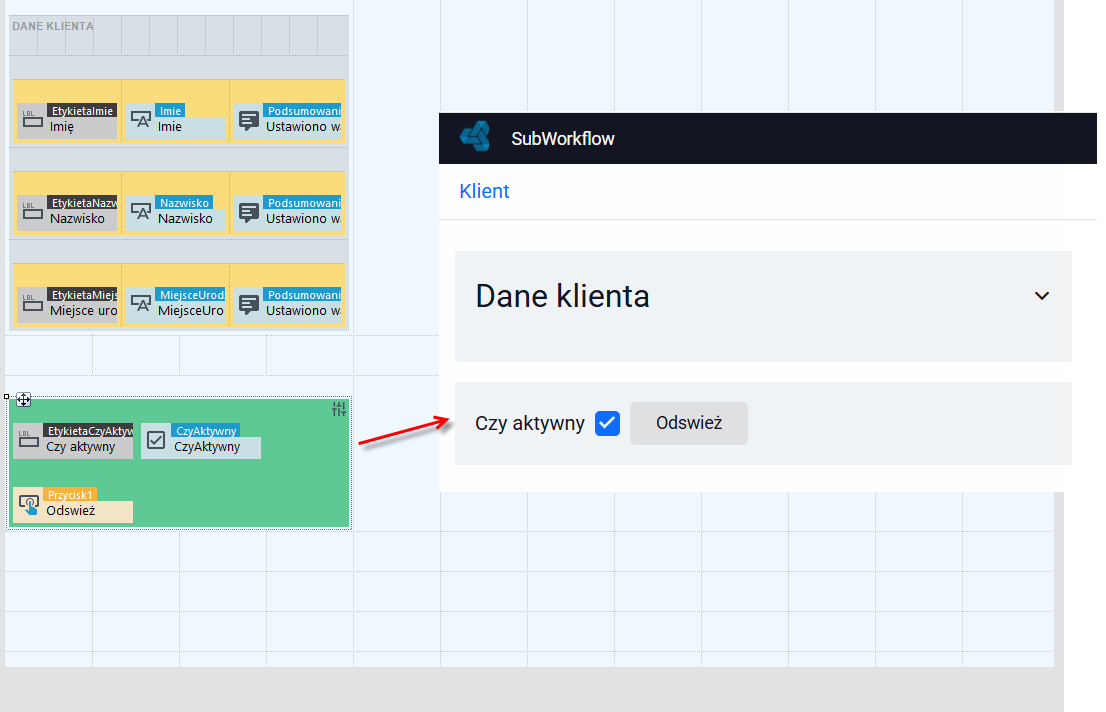Click the Podsumowanie comment icon in Imię row
1106x712 pixels.
click(249, 120)
